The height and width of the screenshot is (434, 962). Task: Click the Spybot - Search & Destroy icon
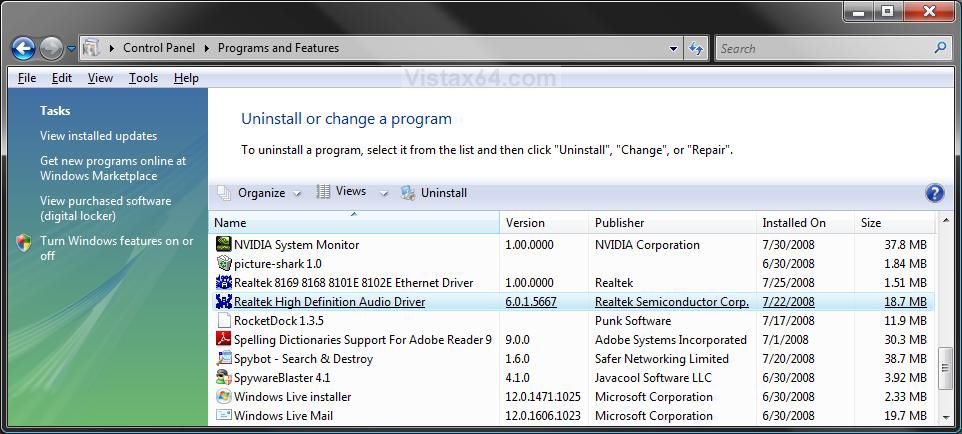tap(224, 358)
